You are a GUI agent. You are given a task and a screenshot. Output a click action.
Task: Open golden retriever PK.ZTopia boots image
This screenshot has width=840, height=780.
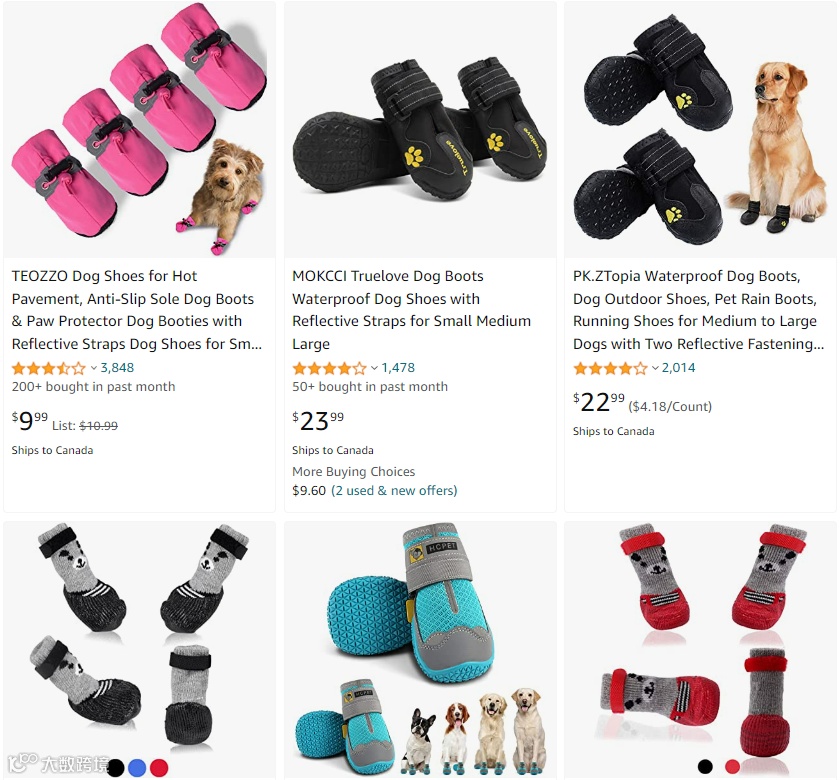(x=700, y=129)
